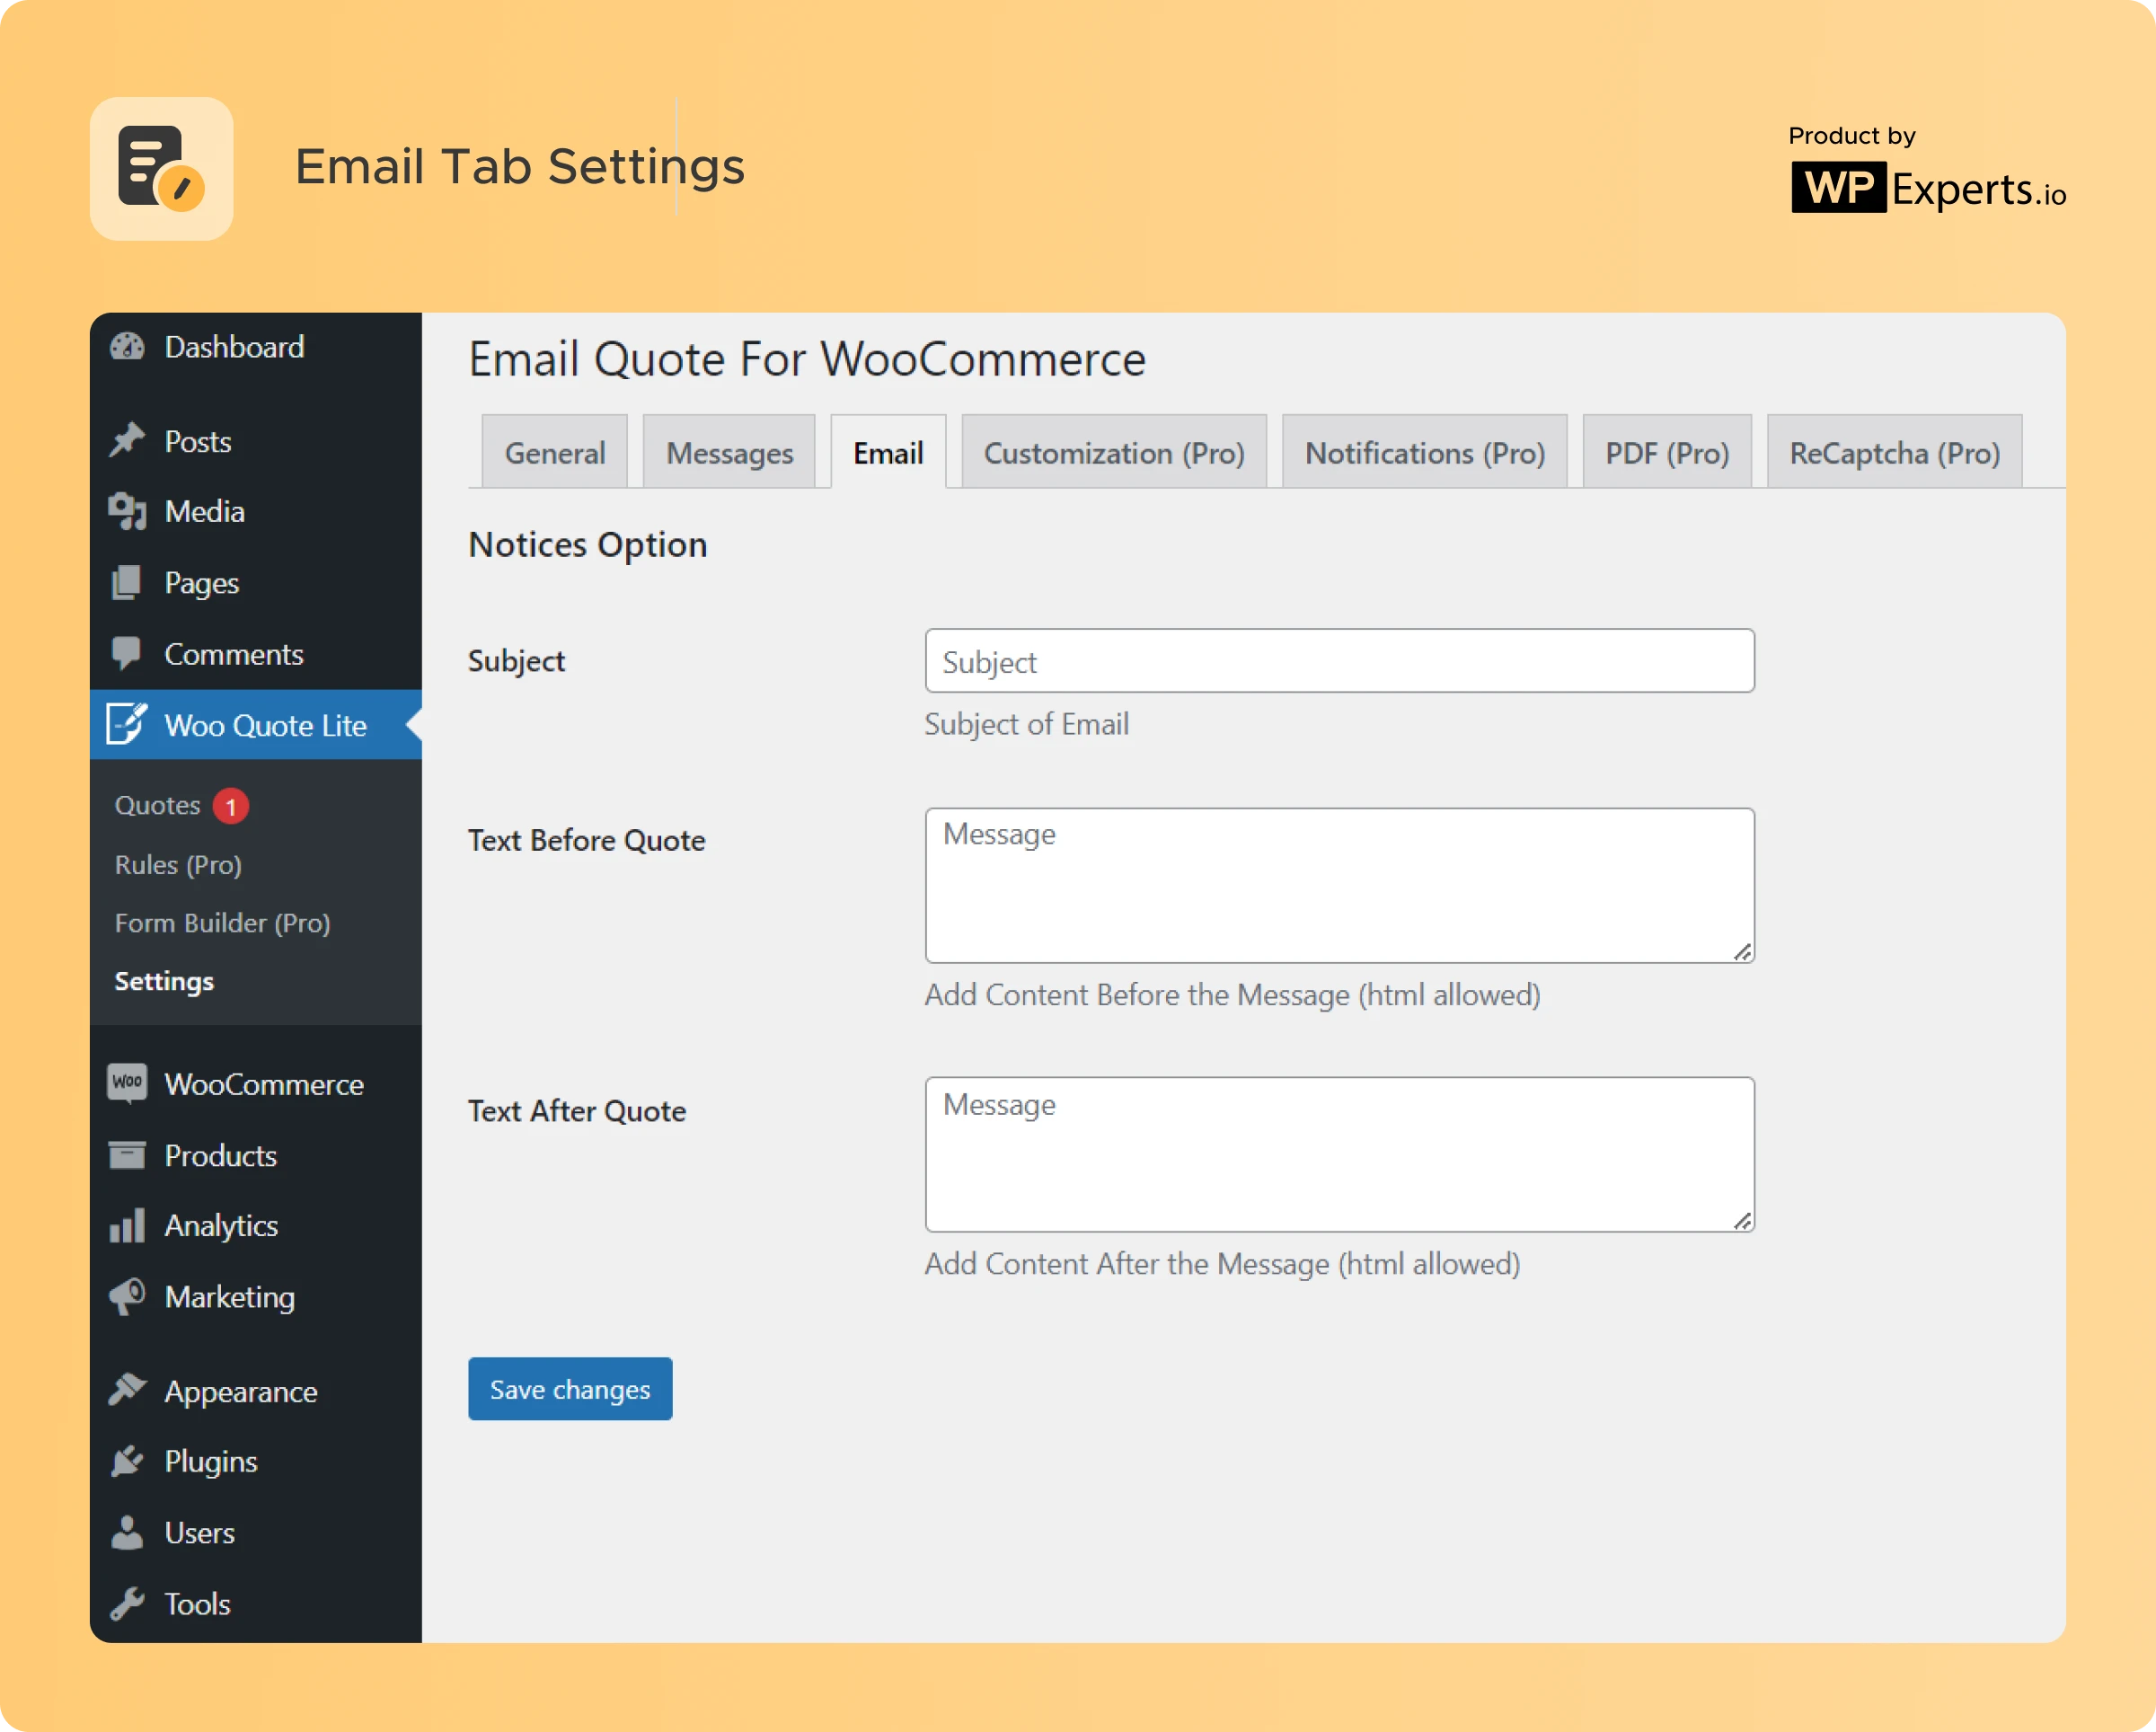Image resolution: width=2156 pixels, height=1732 pixels.
Task: Open Media in admin sidebar
Action: (256, 512)
